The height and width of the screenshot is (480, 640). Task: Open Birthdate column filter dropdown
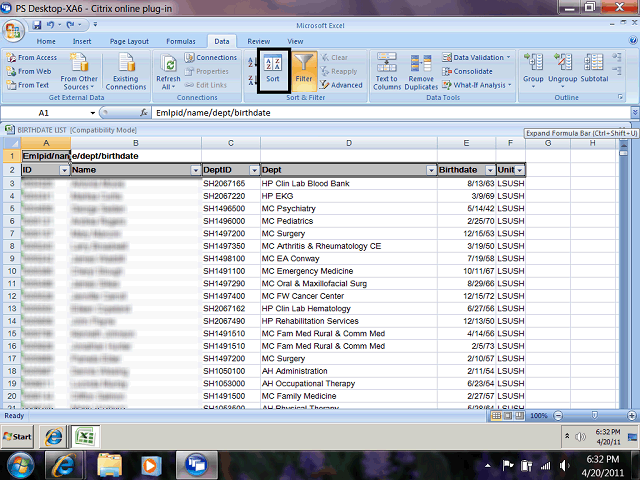click(x=490, y=170)
